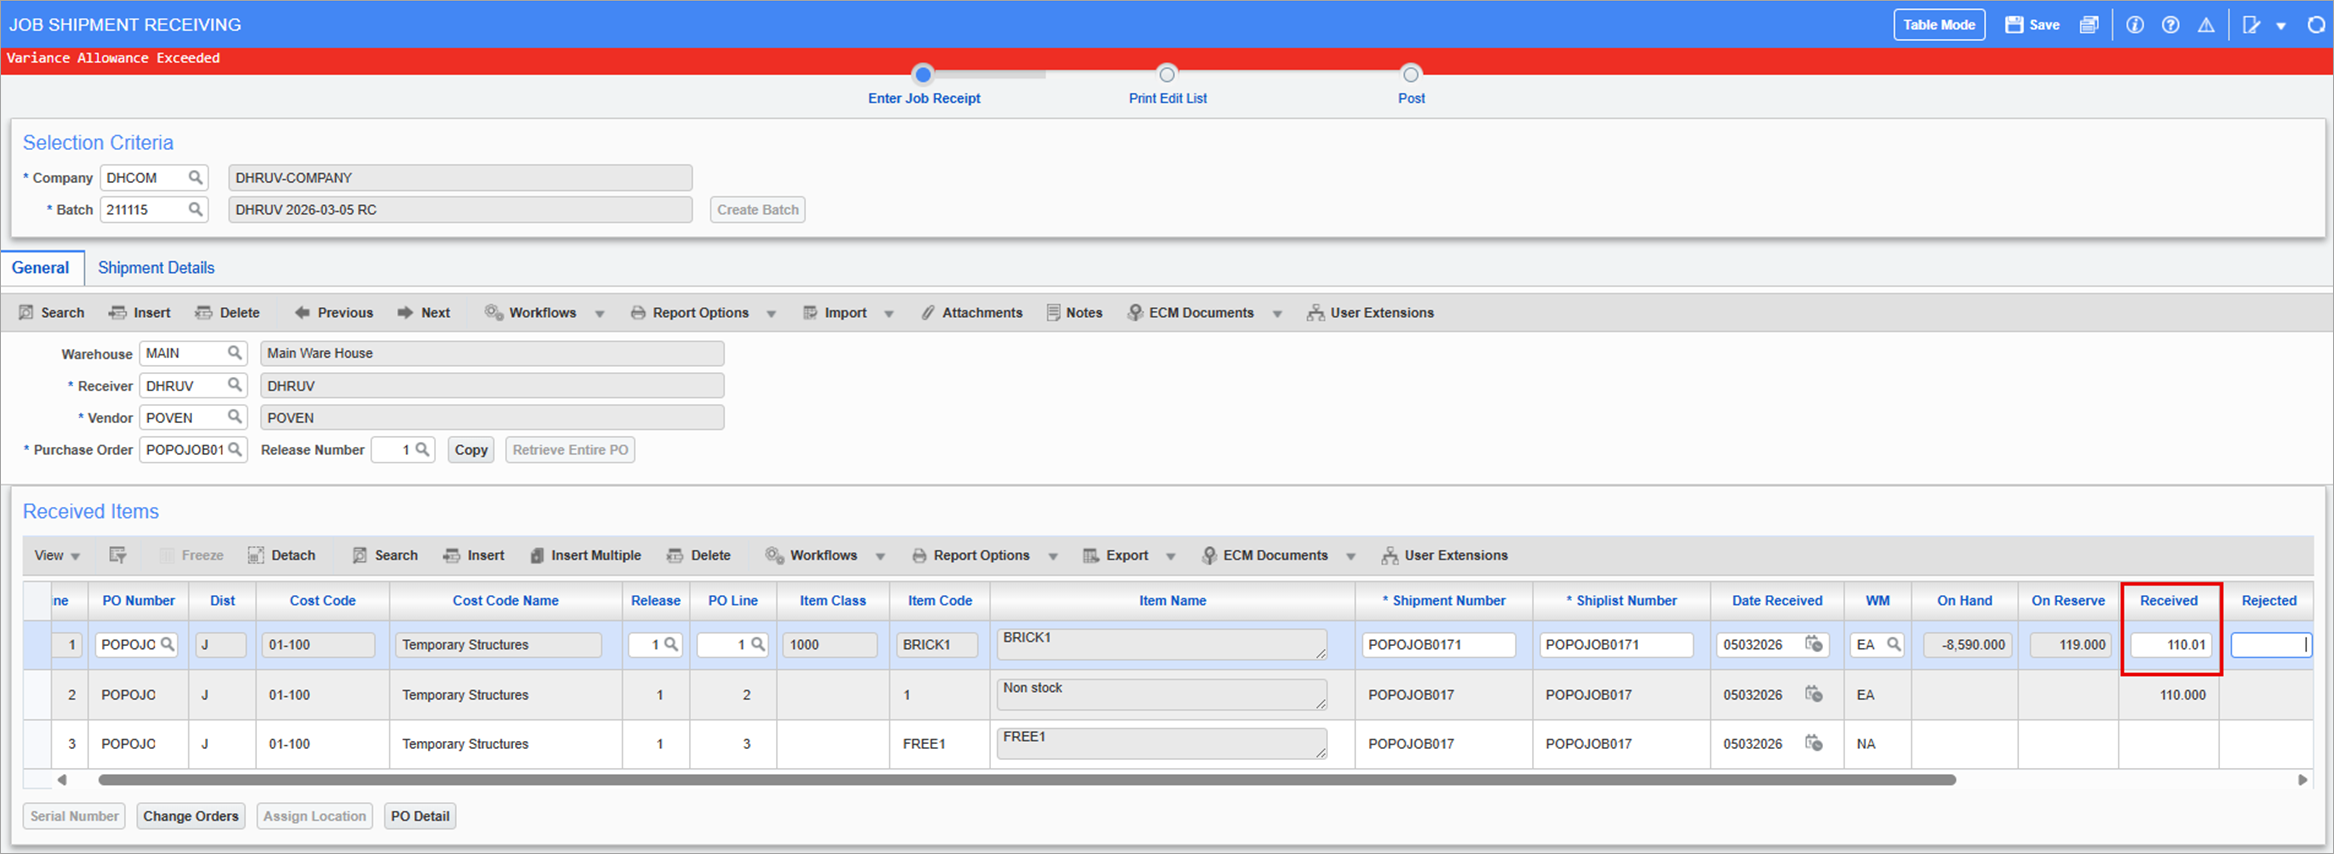Open the Purchase Order lookup magnifier icon

235,450
